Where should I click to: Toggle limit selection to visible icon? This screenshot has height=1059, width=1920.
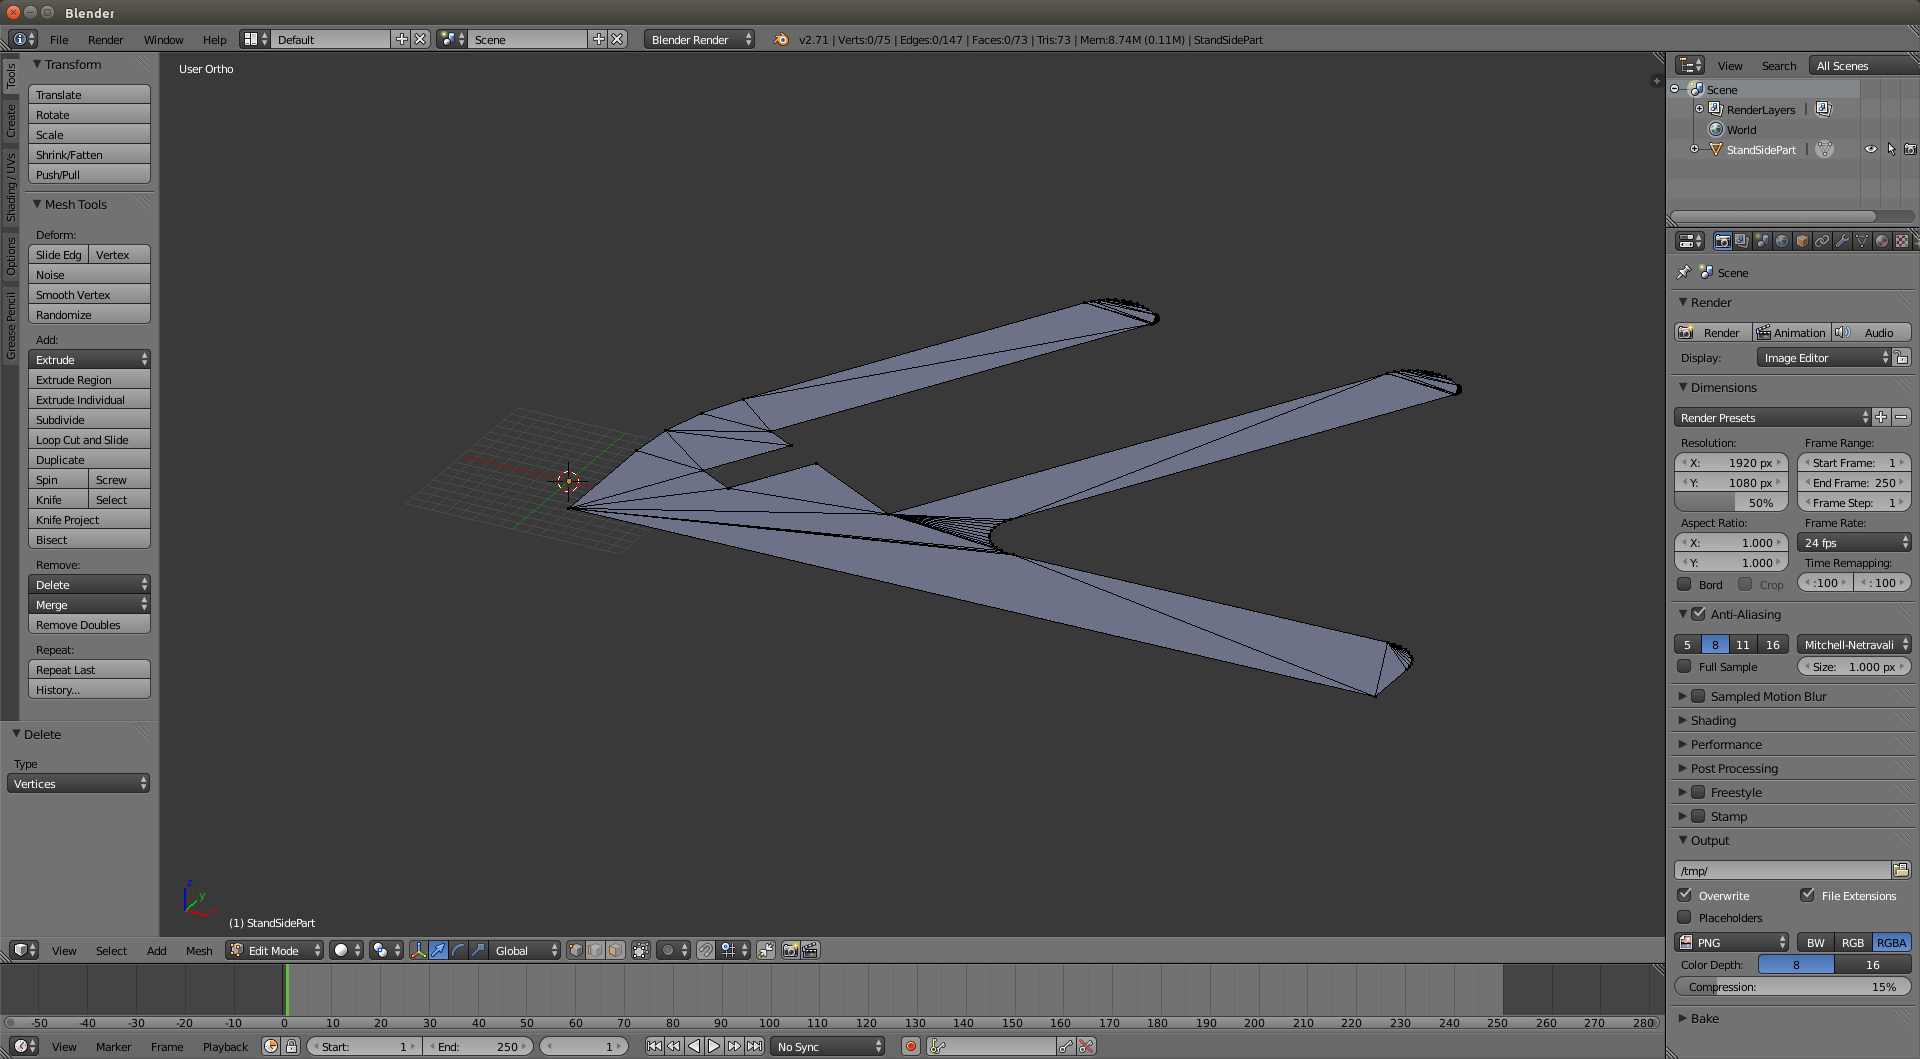[x=641, y=950]
